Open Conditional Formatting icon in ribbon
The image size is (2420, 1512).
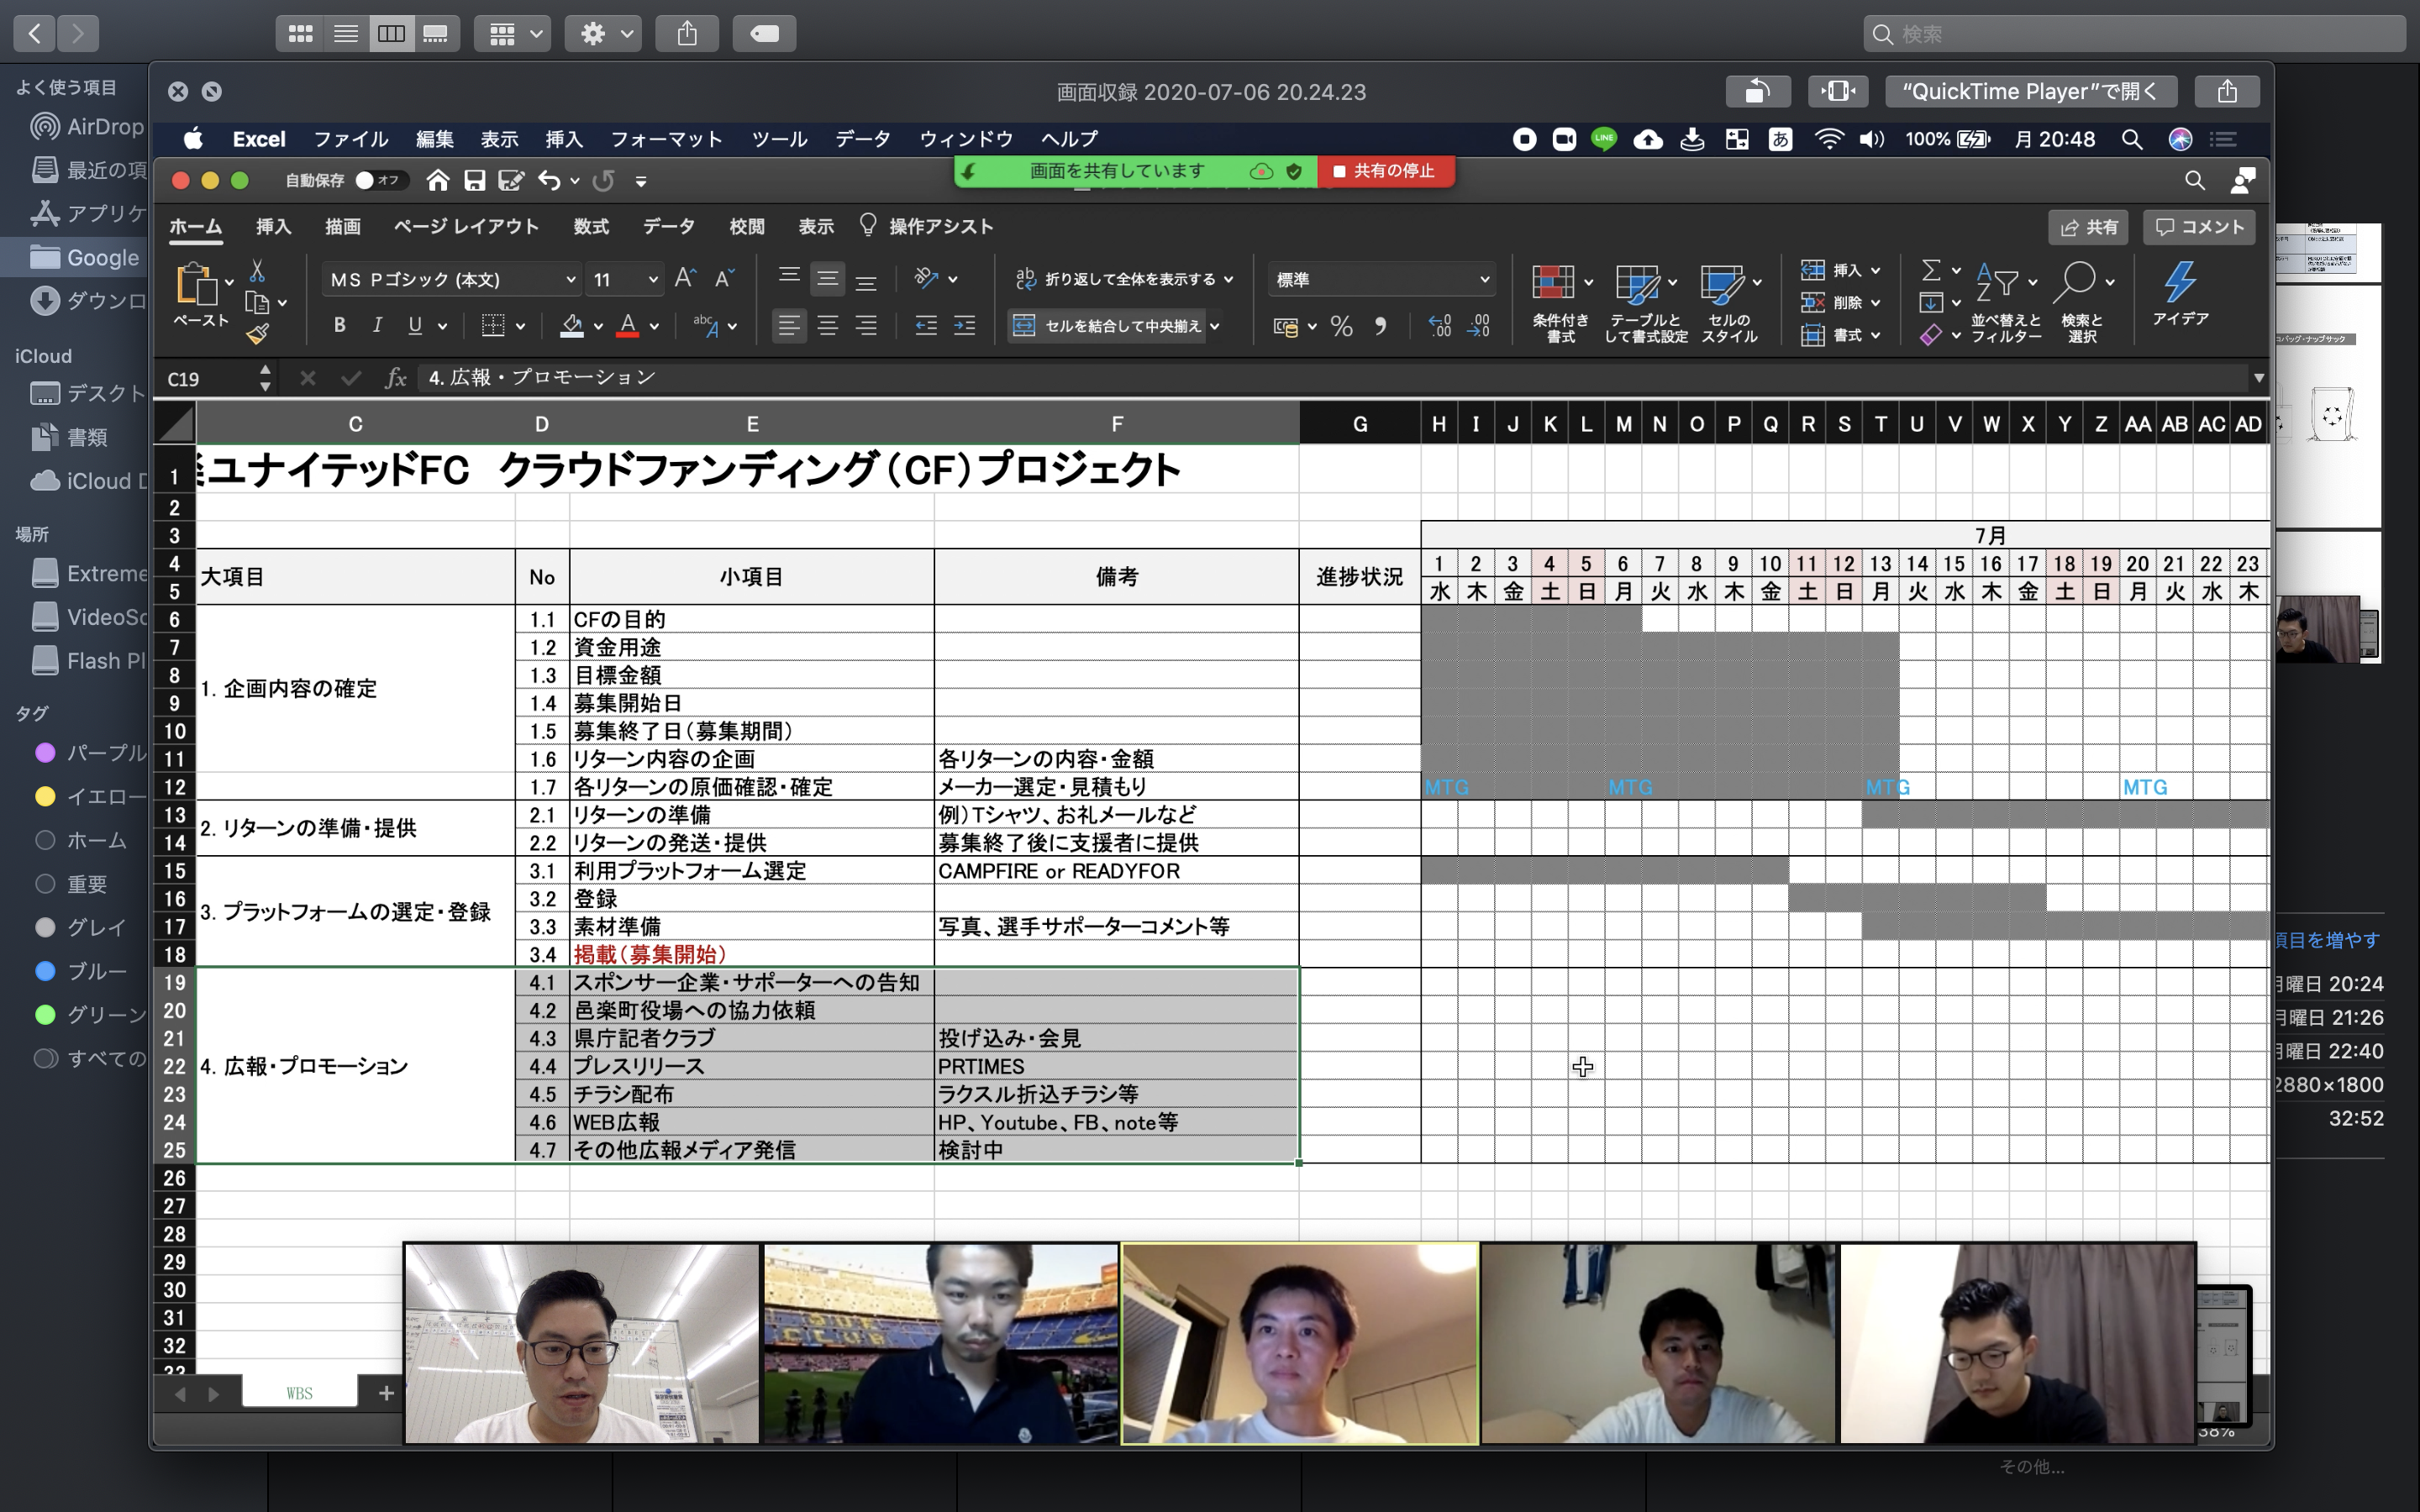pos(1552,283)
